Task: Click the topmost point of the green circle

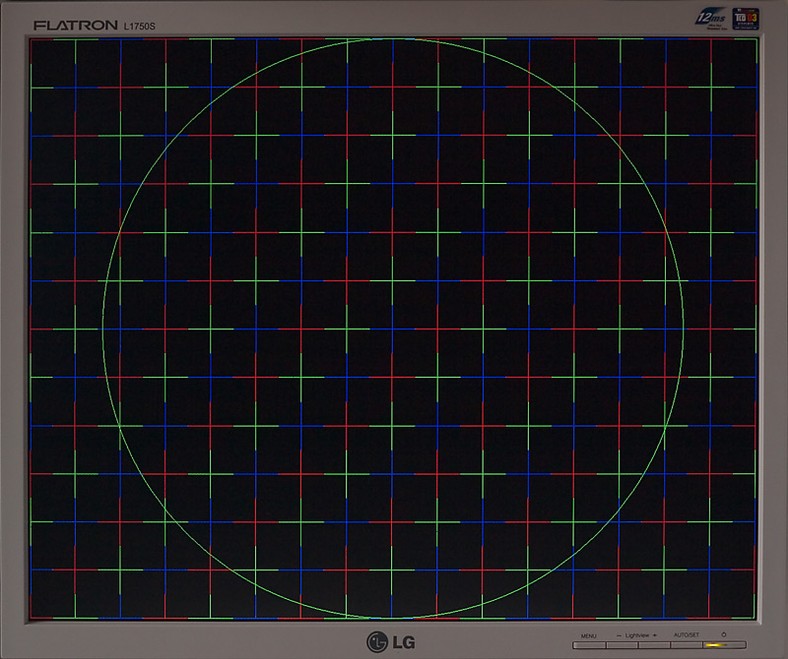Action: pos(393,39)
